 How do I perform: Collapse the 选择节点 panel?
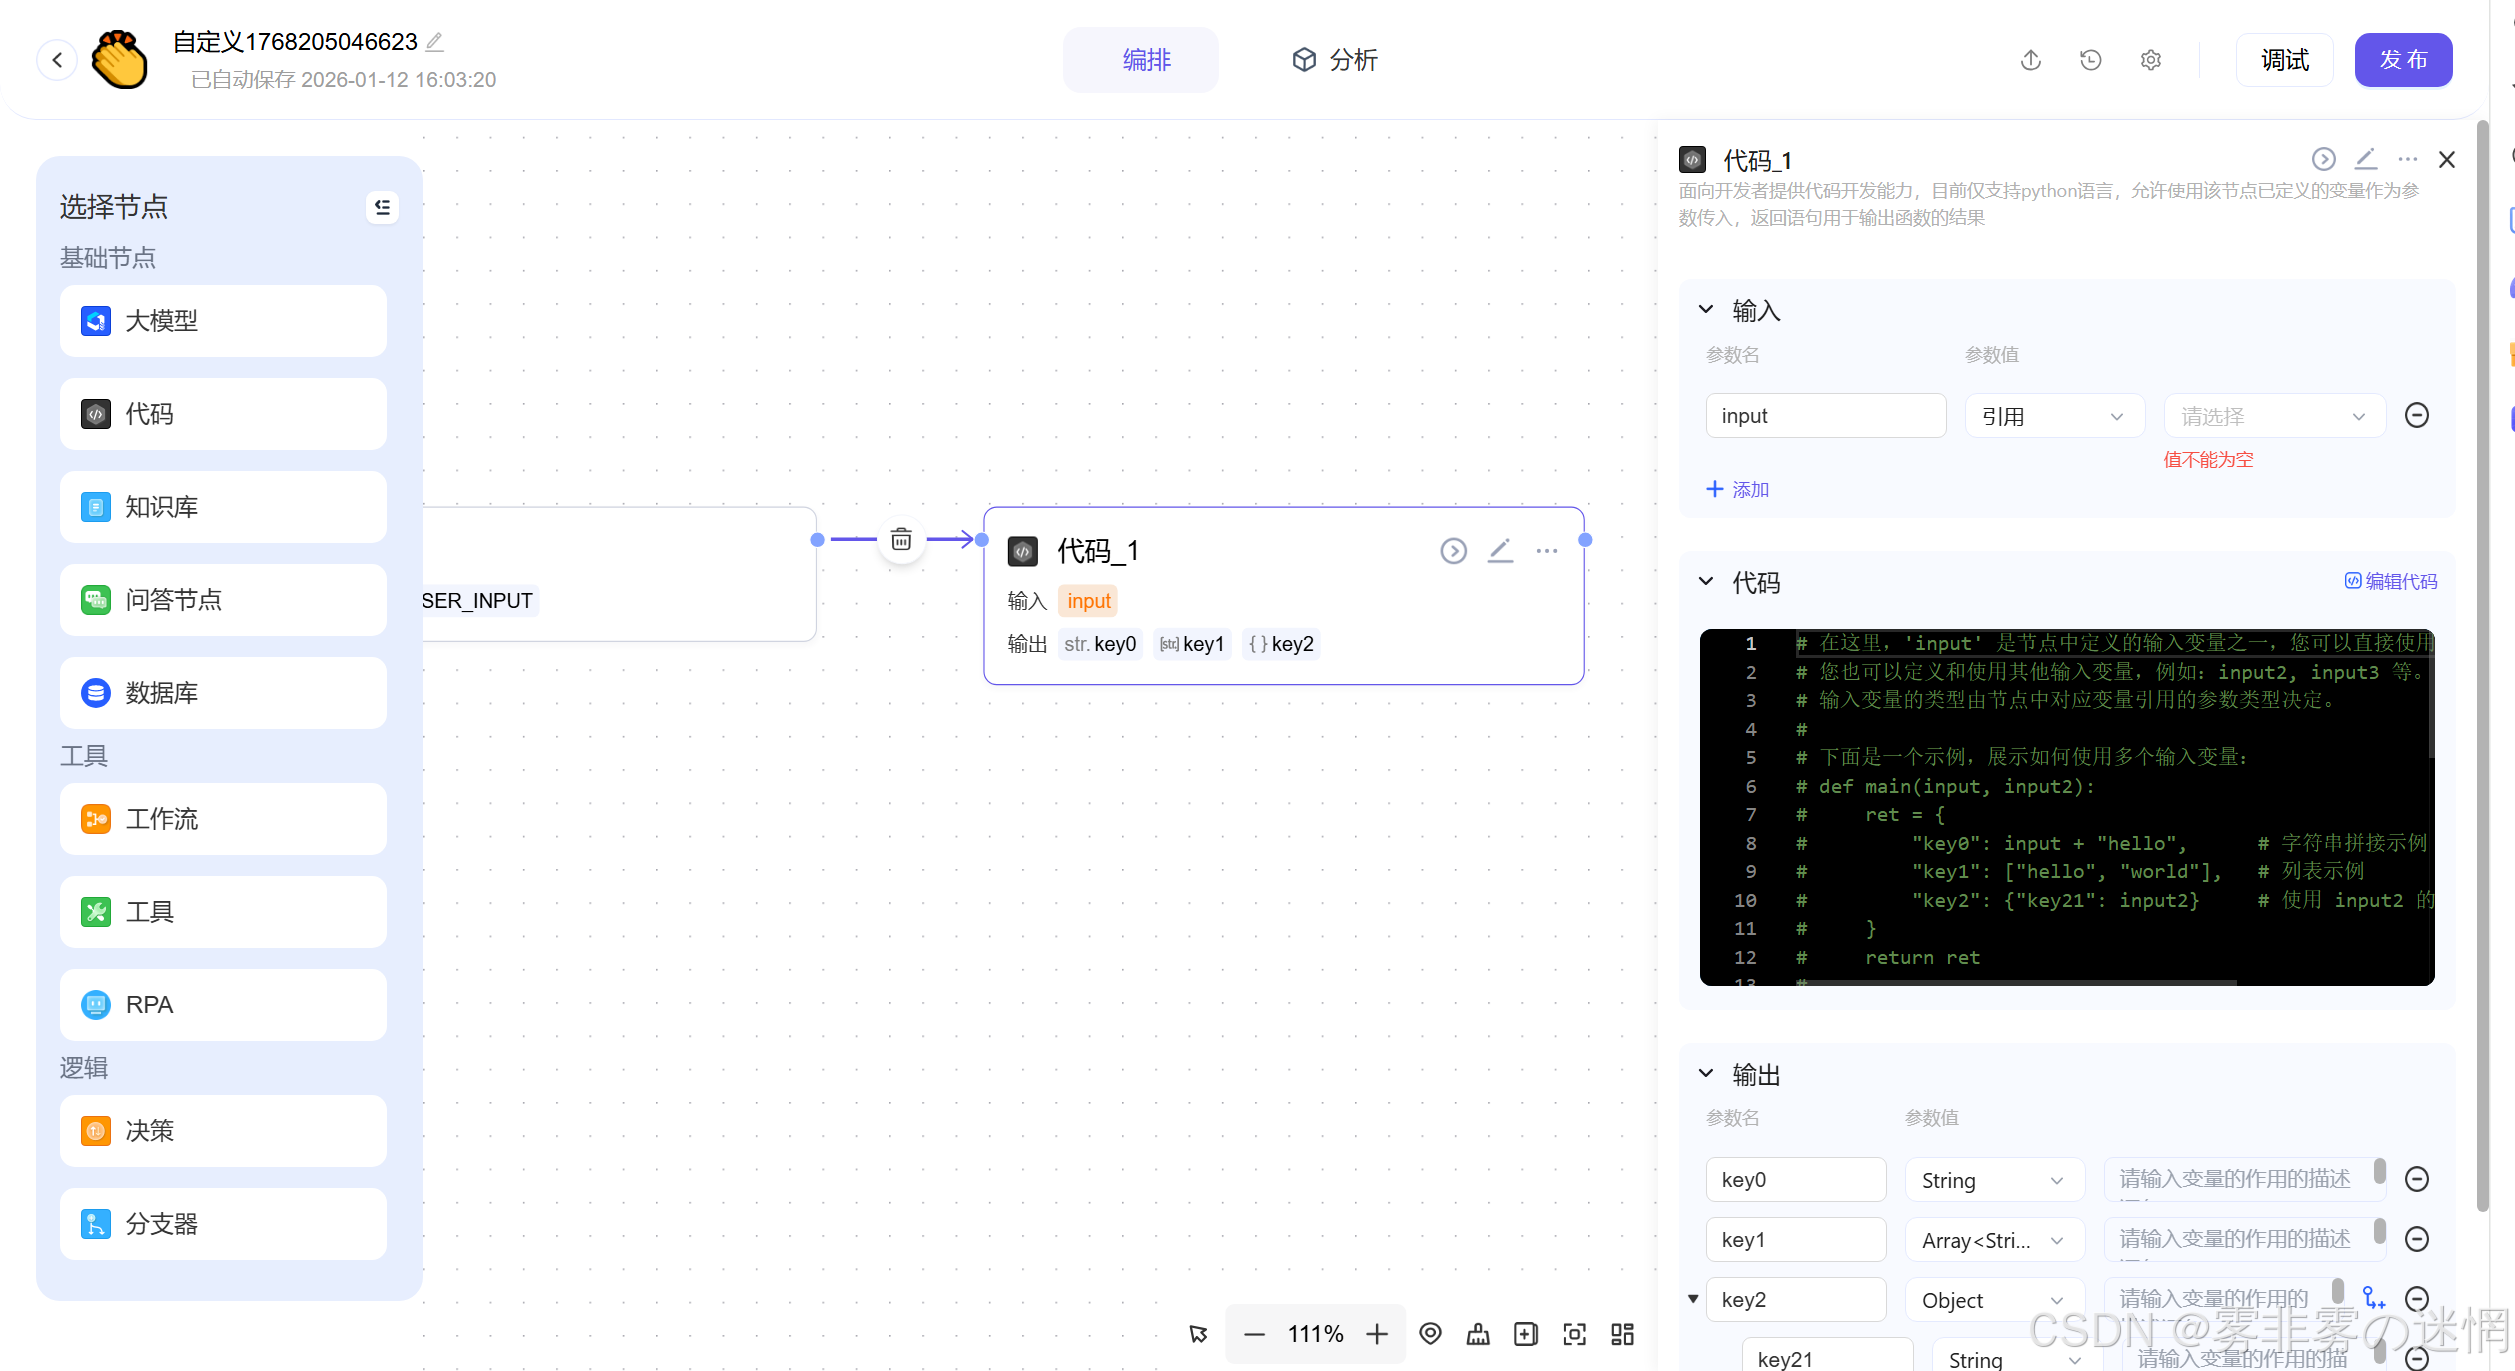382,207
